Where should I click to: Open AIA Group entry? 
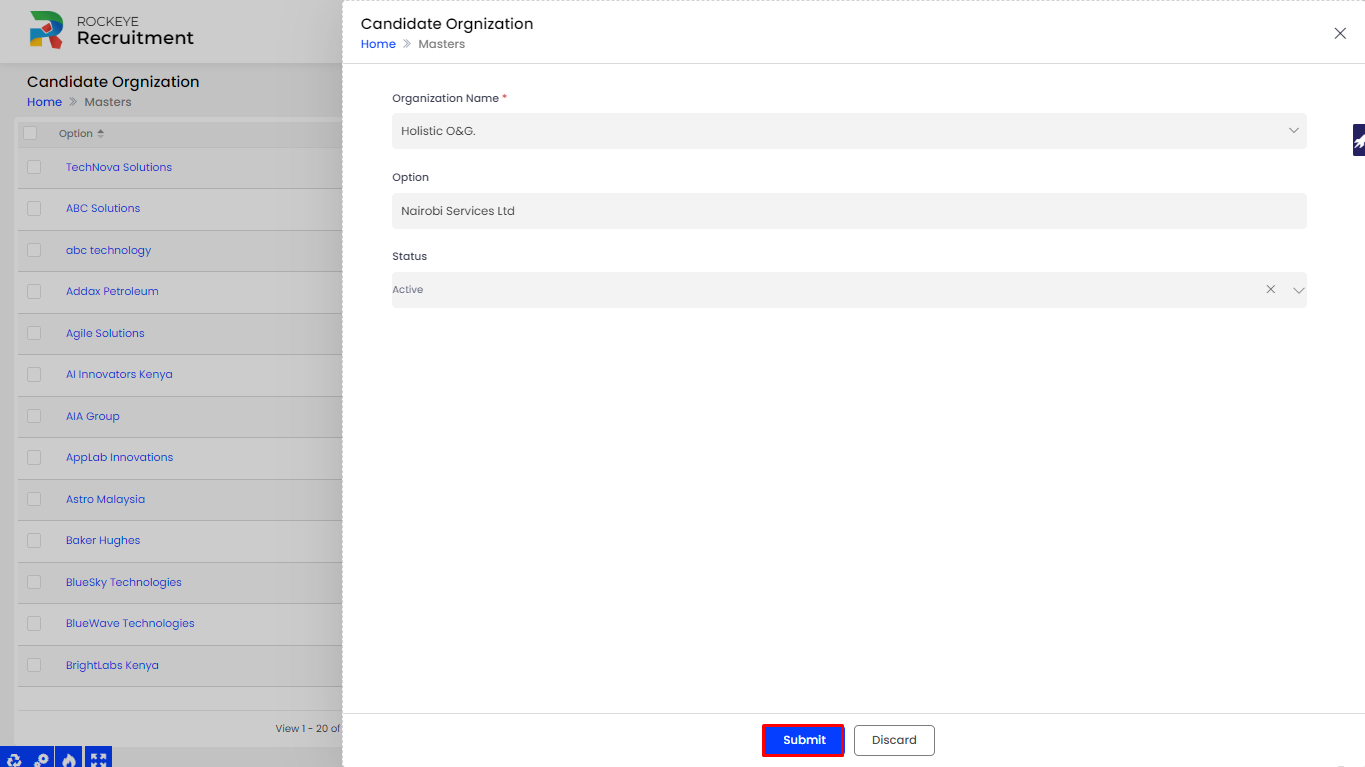coord(93,416)
